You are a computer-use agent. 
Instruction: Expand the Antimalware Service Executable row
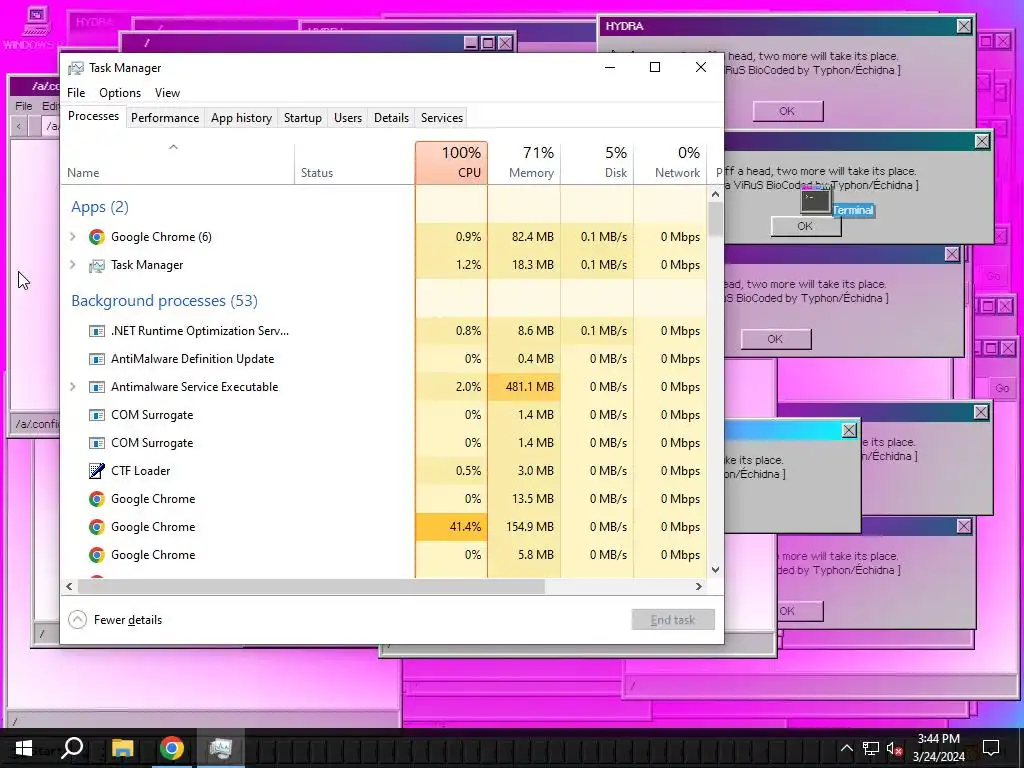pos(72,387)
